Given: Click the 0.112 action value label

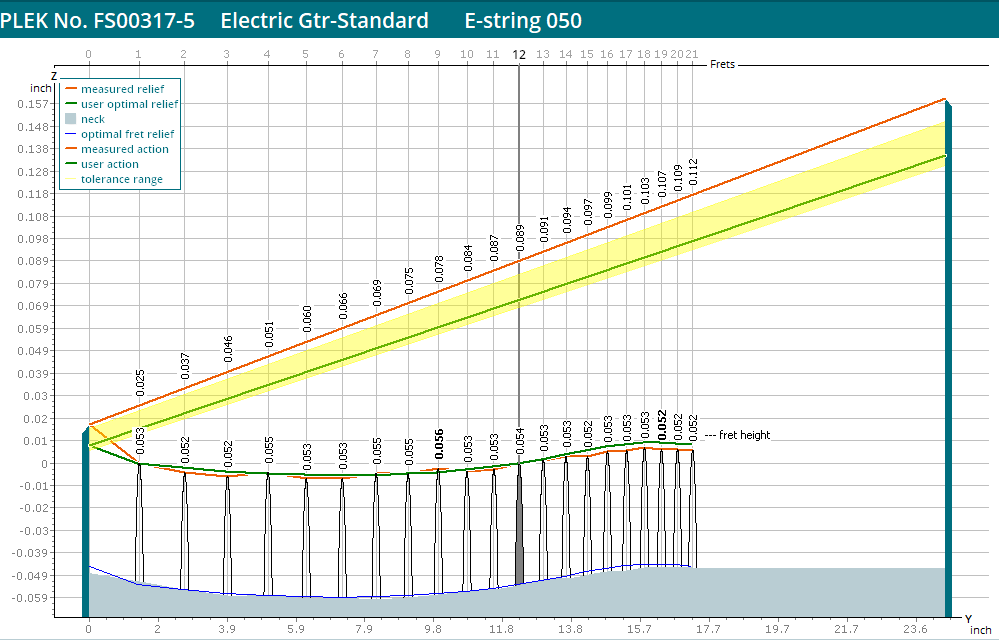Looking at the screenshot, I should 693,171.
